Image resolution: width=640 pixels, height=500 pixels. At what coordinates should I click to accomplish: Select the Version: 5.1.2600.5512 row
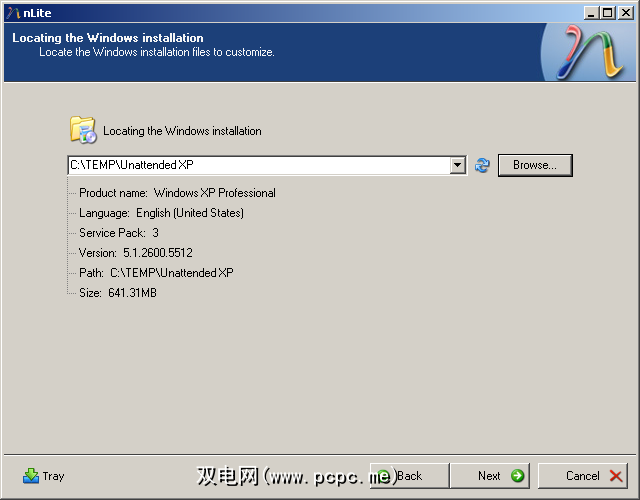tap(136, 253)
